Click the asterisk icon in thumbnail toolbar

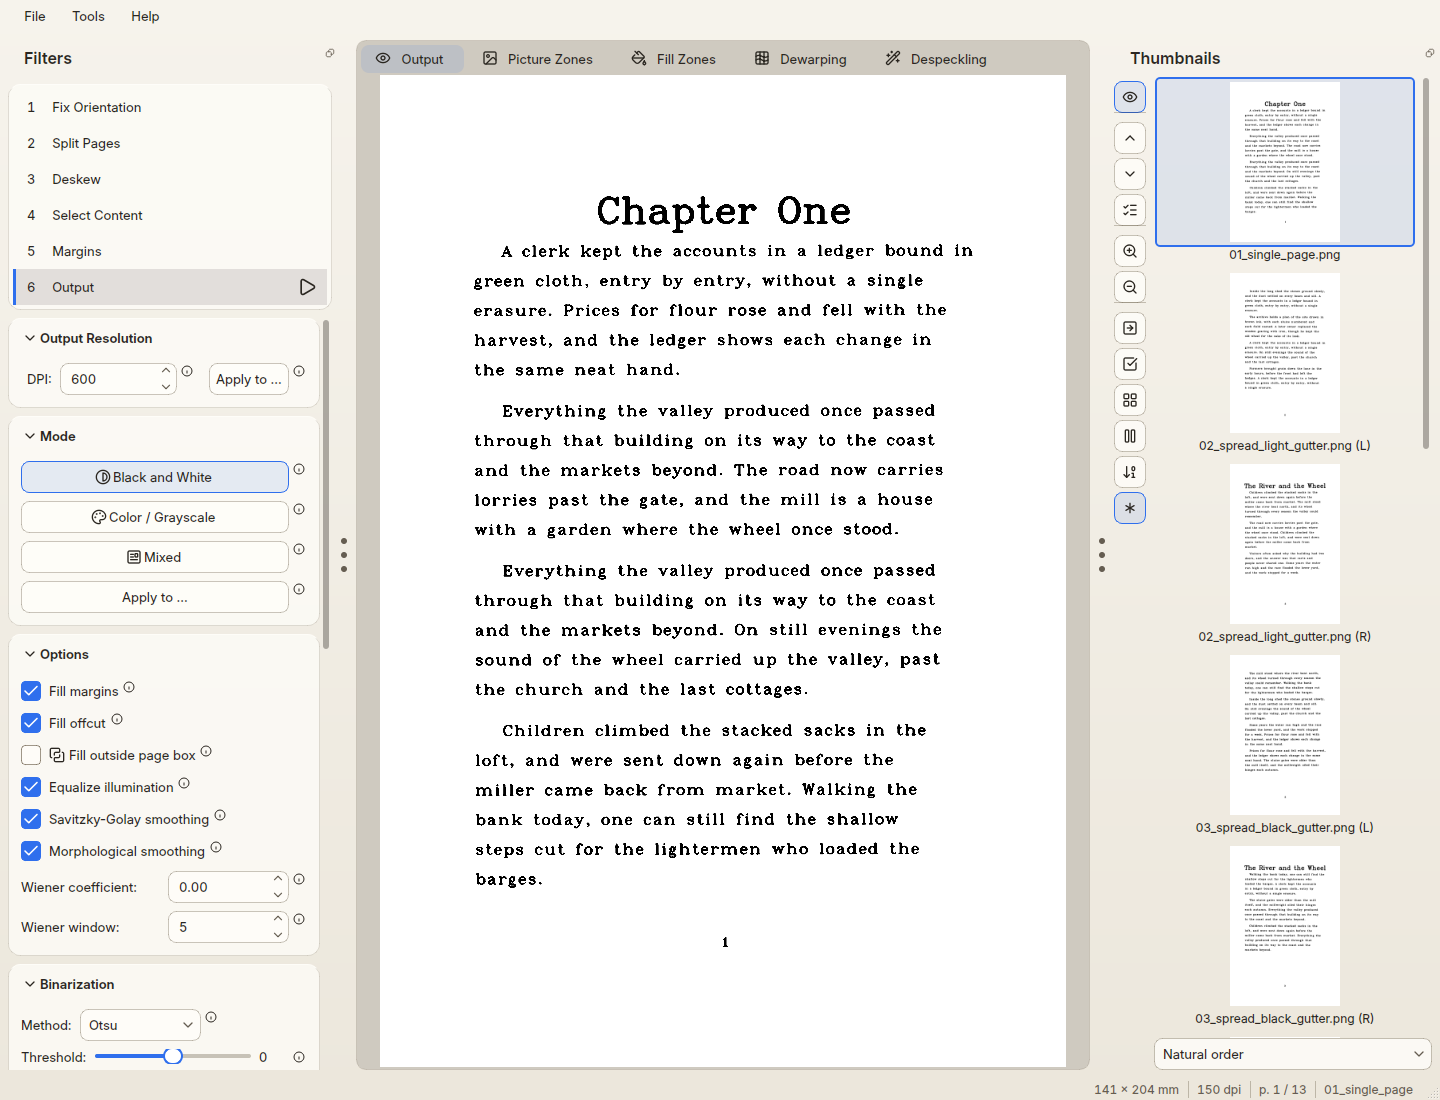(x=1130, y=508)
